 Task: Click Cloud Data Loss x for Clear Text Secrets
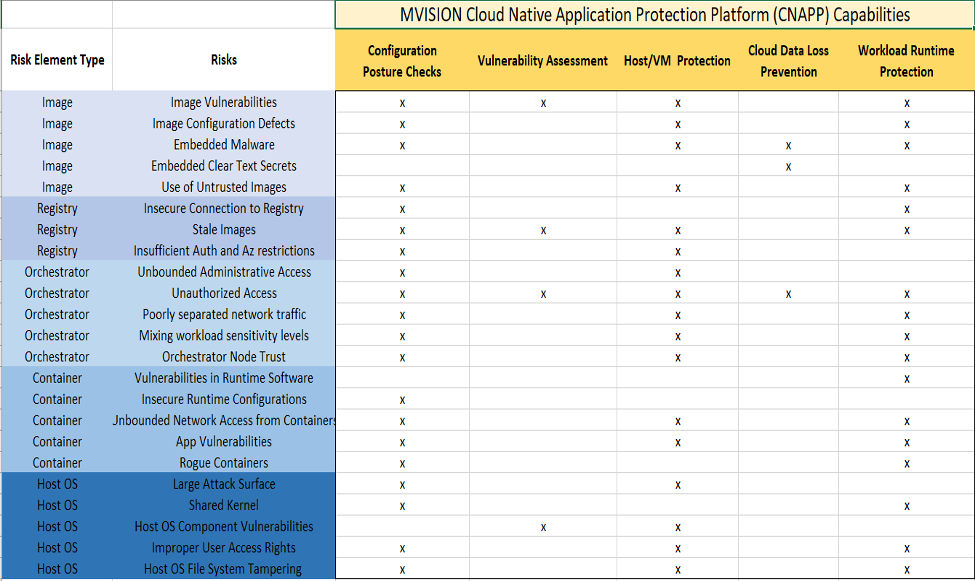click(x=788, y=166)
